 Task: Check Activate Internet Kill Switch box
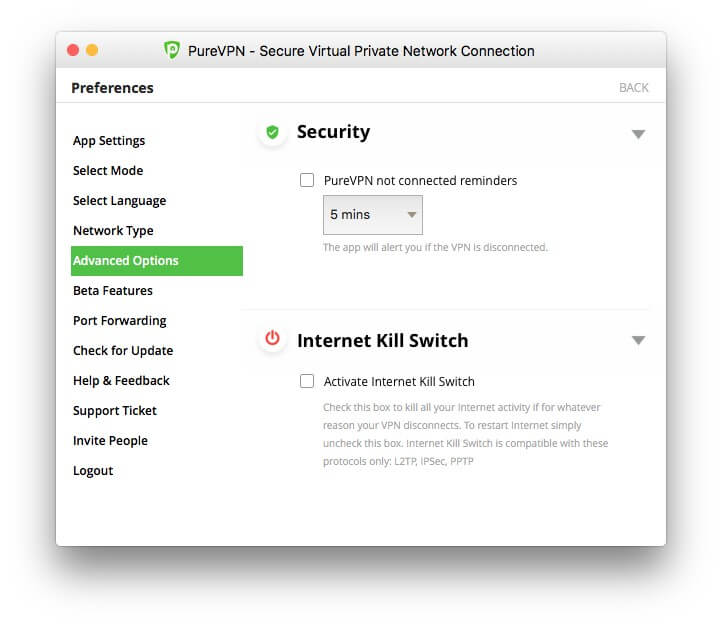coord(307,381)
